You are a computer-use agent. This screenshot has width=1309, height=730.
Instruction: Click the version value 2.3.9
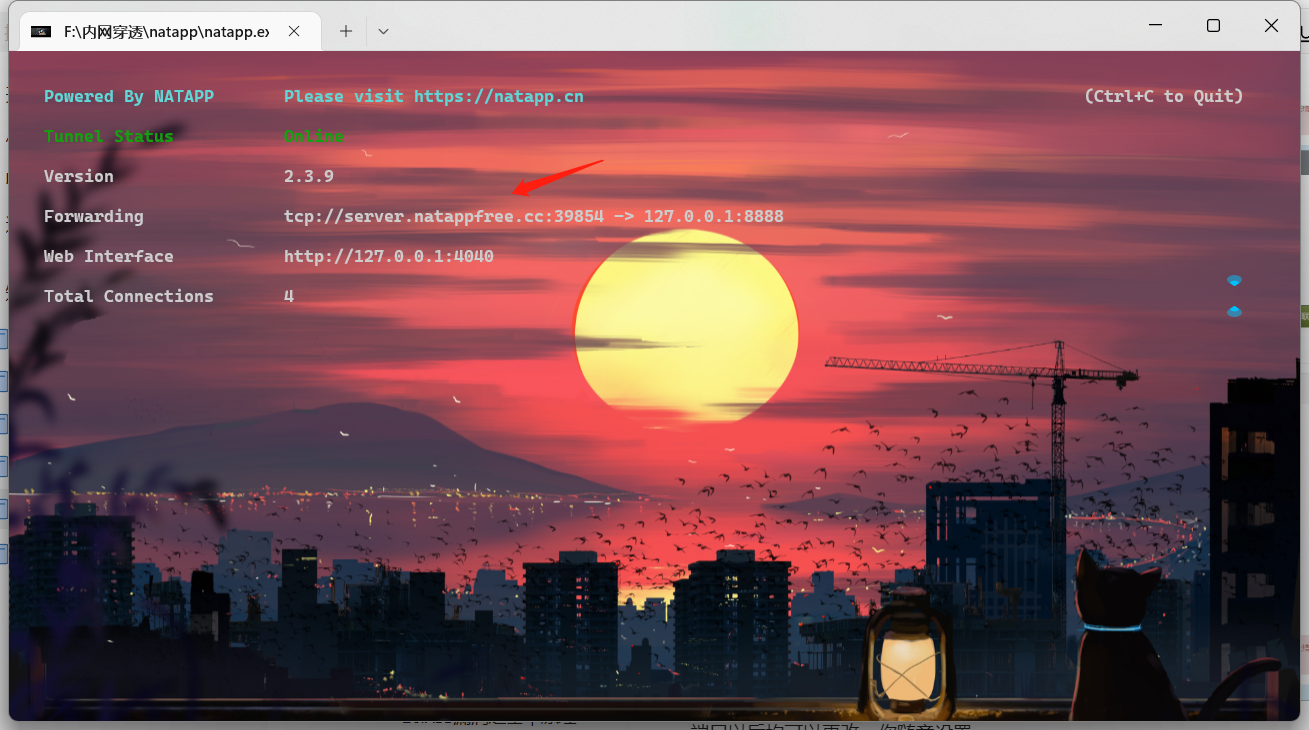point(309,176)
